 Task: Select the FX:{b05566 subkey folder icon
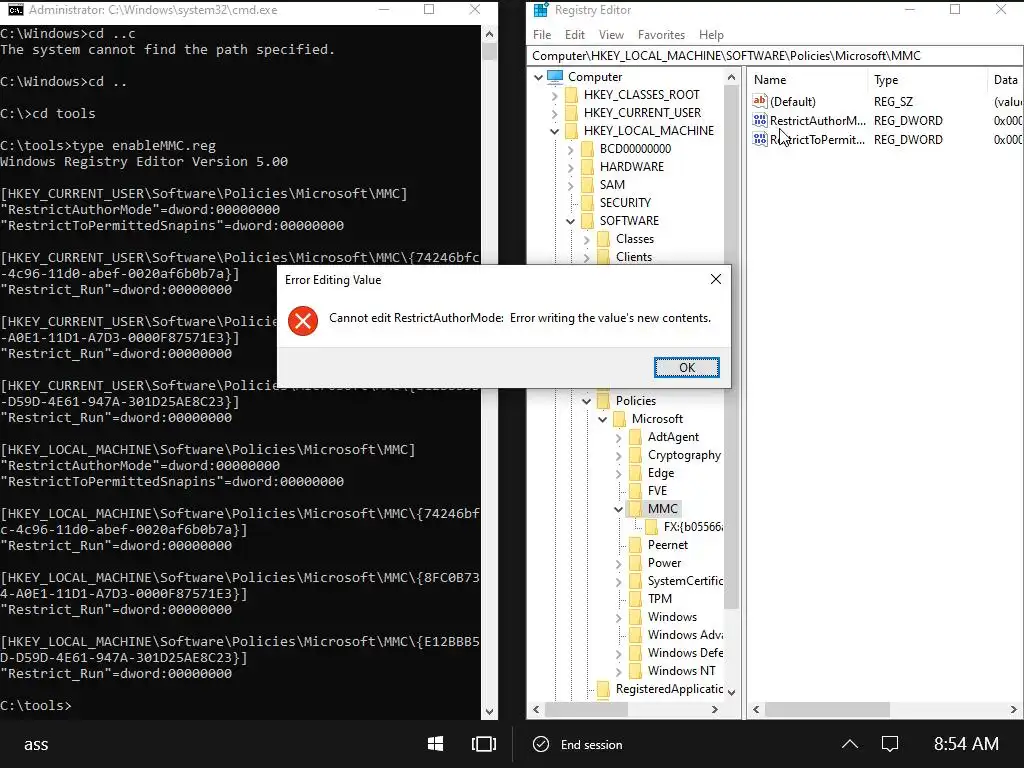coord(652,526)
